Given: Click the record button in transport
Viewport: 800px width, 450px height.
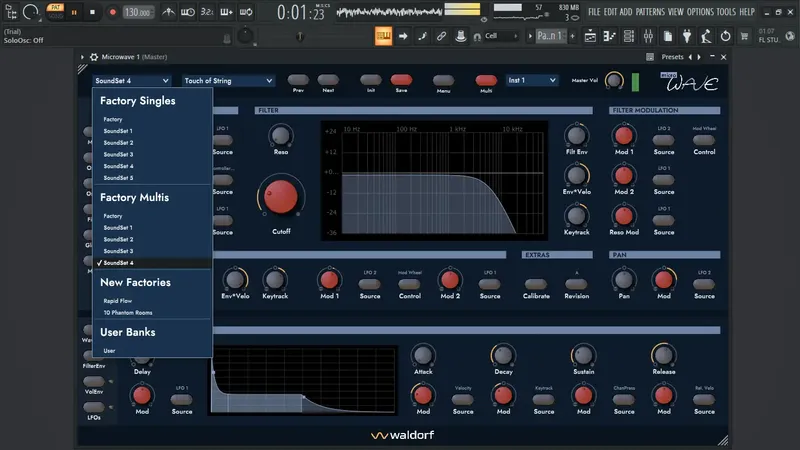Looking at the screenshot, I should click(x=112, y=12).
